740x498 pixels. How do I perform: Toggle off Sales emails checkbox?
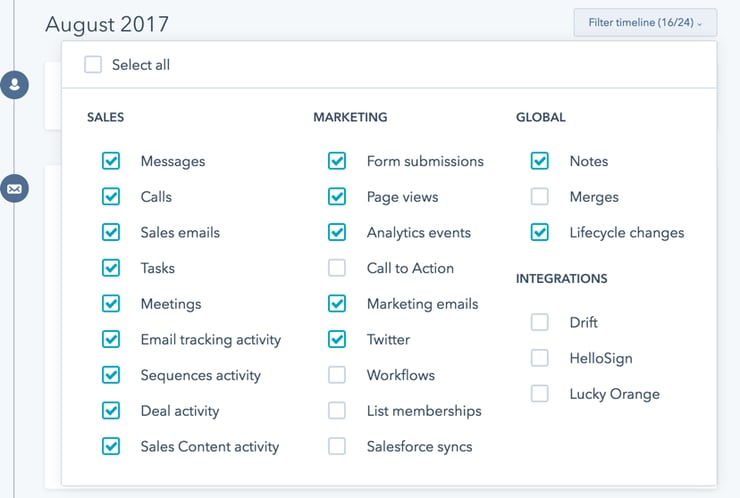(x=111, y=233)
